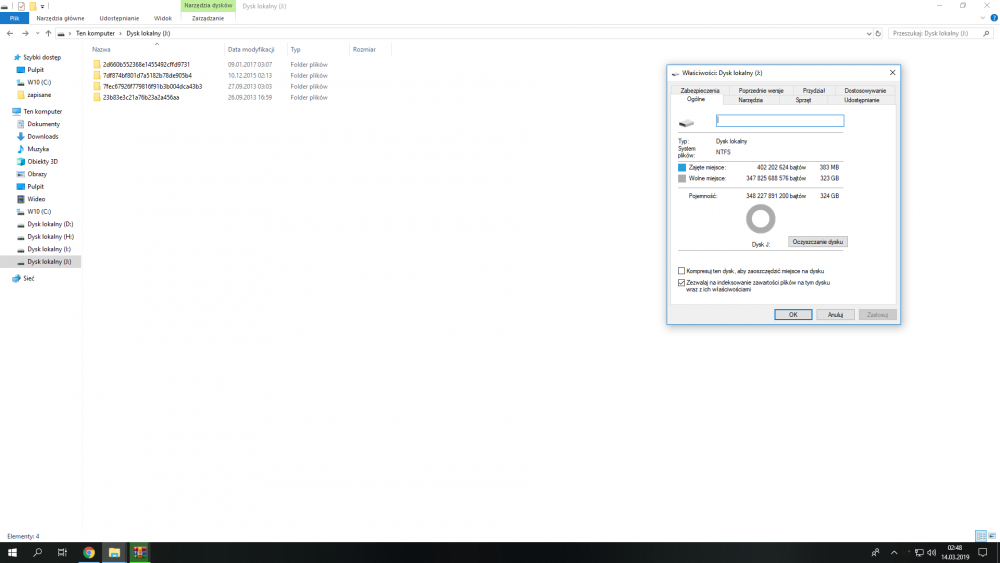Click the Windows Start button
Image resolution: width=1000 pixels, height=563 pixels.
pos(12,552)
